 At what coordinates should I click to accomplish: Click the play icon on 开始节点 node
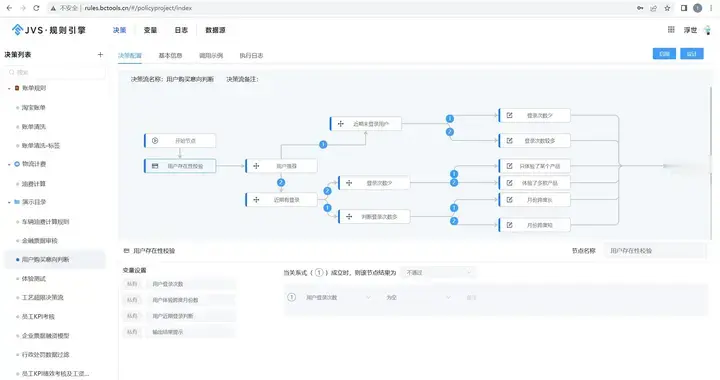coord(155,141)
